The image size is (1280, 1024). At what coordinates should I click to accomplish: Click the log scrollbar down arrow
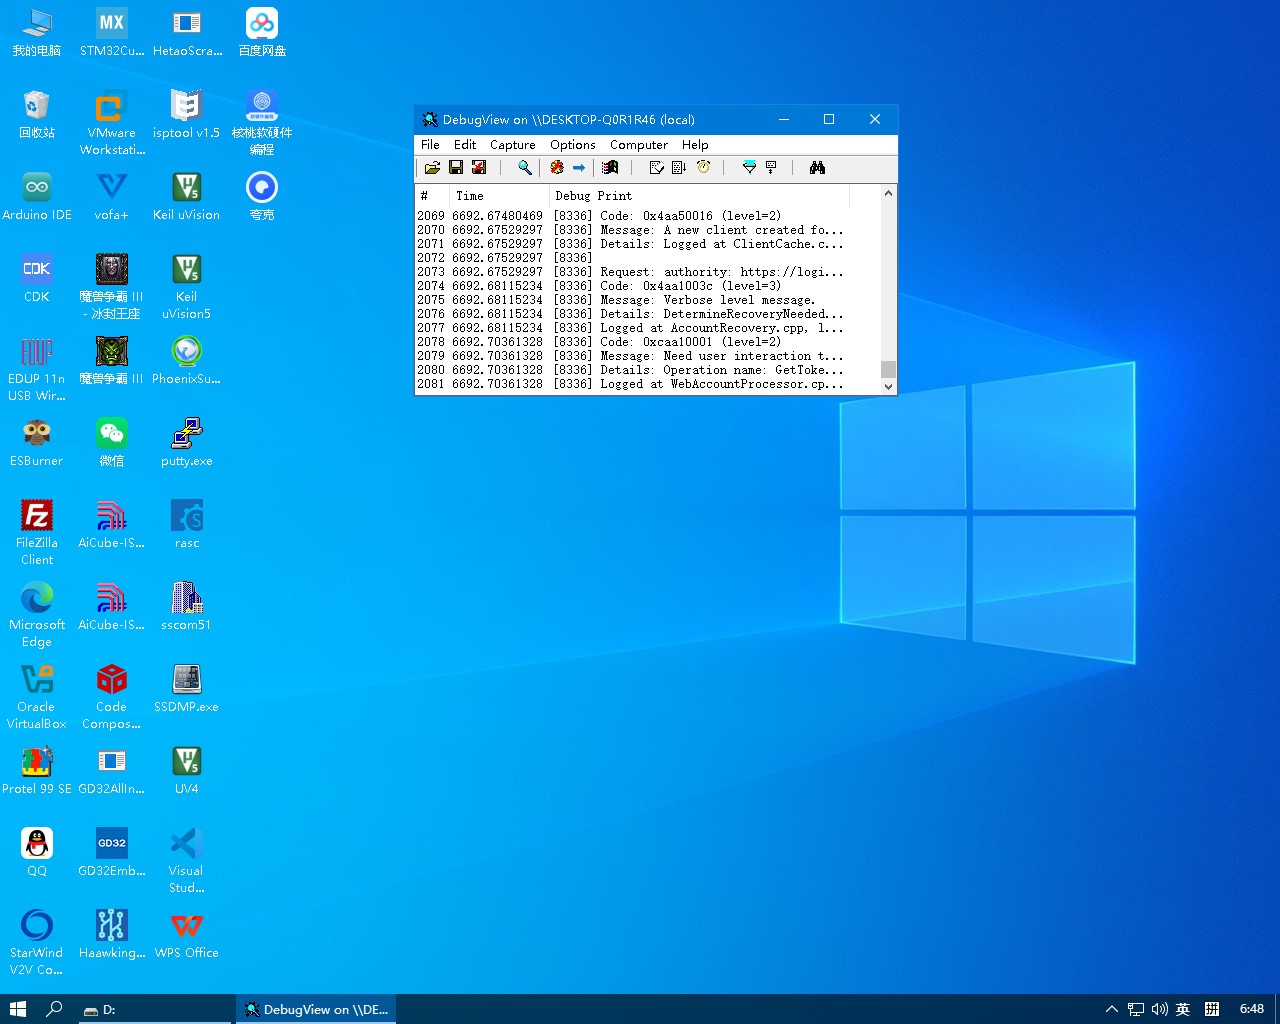coord(888,386)
